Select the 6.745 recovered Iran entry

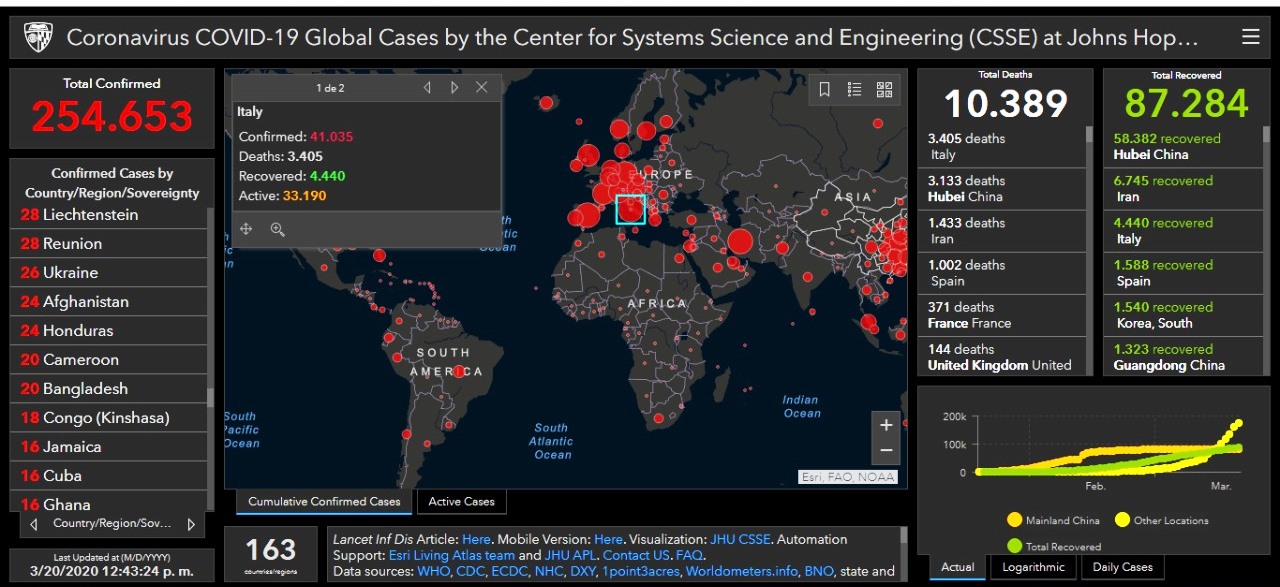[x=1184, y=189]
